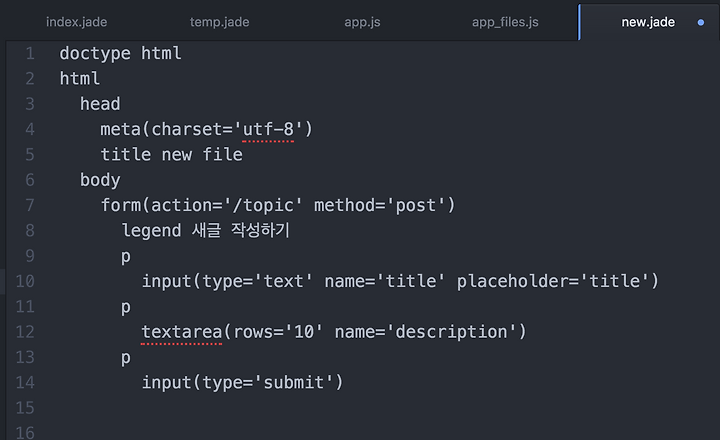Image resolution: width=720 pixels, height=440 pixels.
Task: Click line number 12 in the gutter
Action: (x=25, y=332)
